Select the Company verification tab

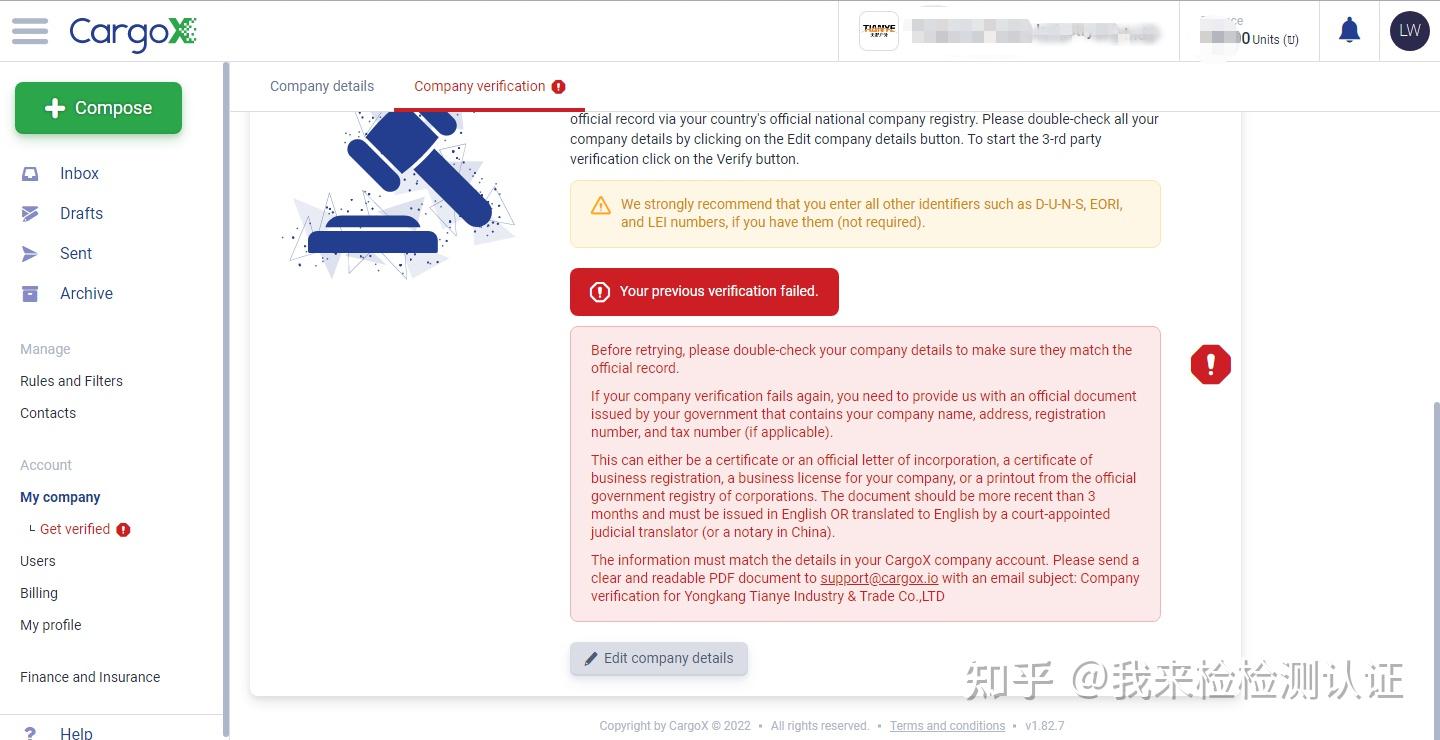tap(489, 86)
